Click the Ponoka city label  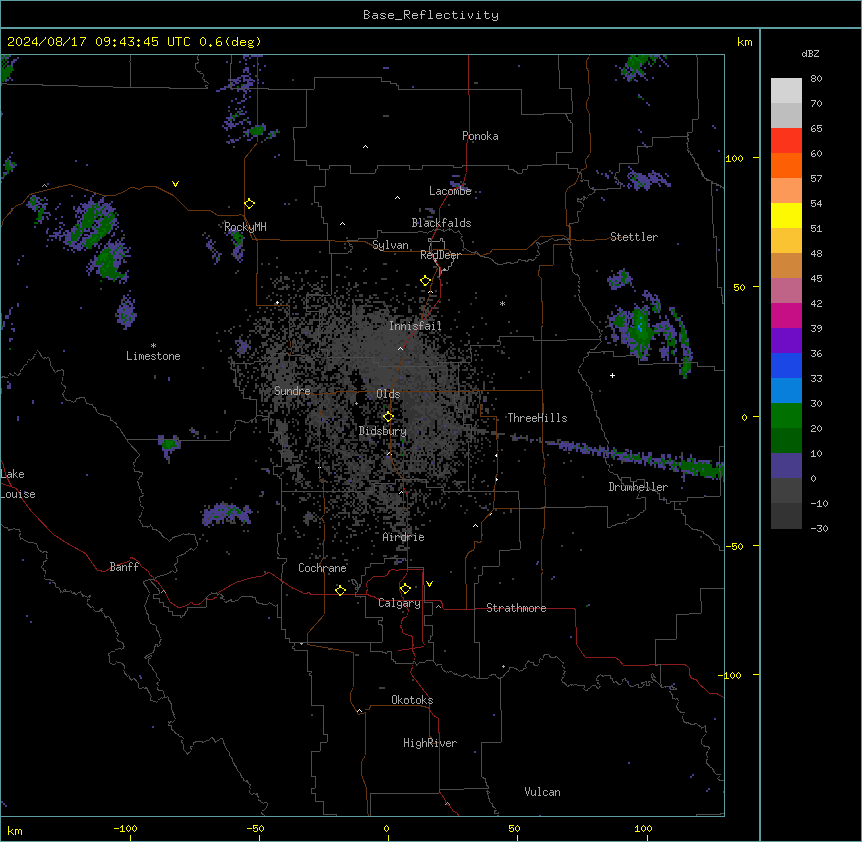(x=480, y=136)
